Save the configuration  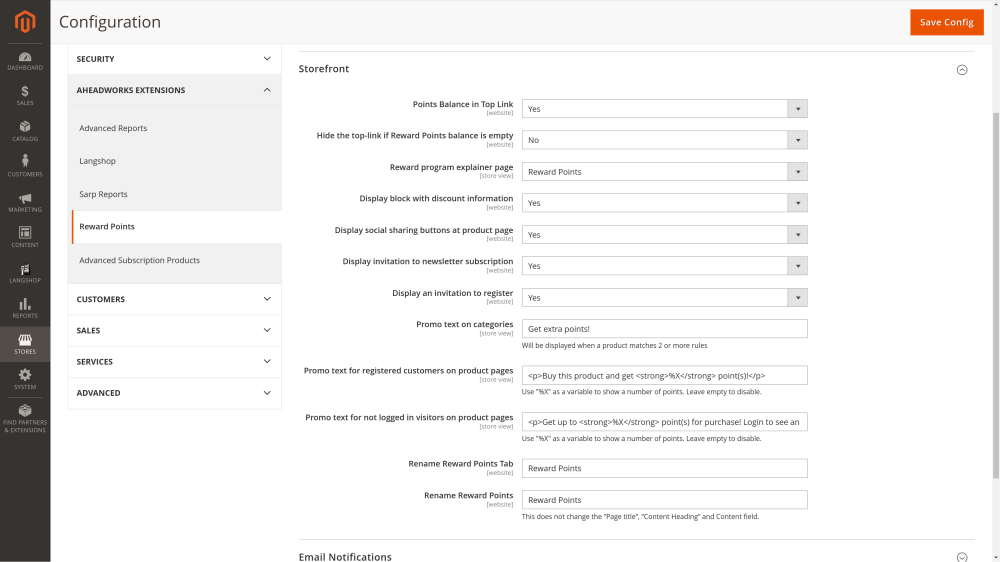(x=946, y=22)
